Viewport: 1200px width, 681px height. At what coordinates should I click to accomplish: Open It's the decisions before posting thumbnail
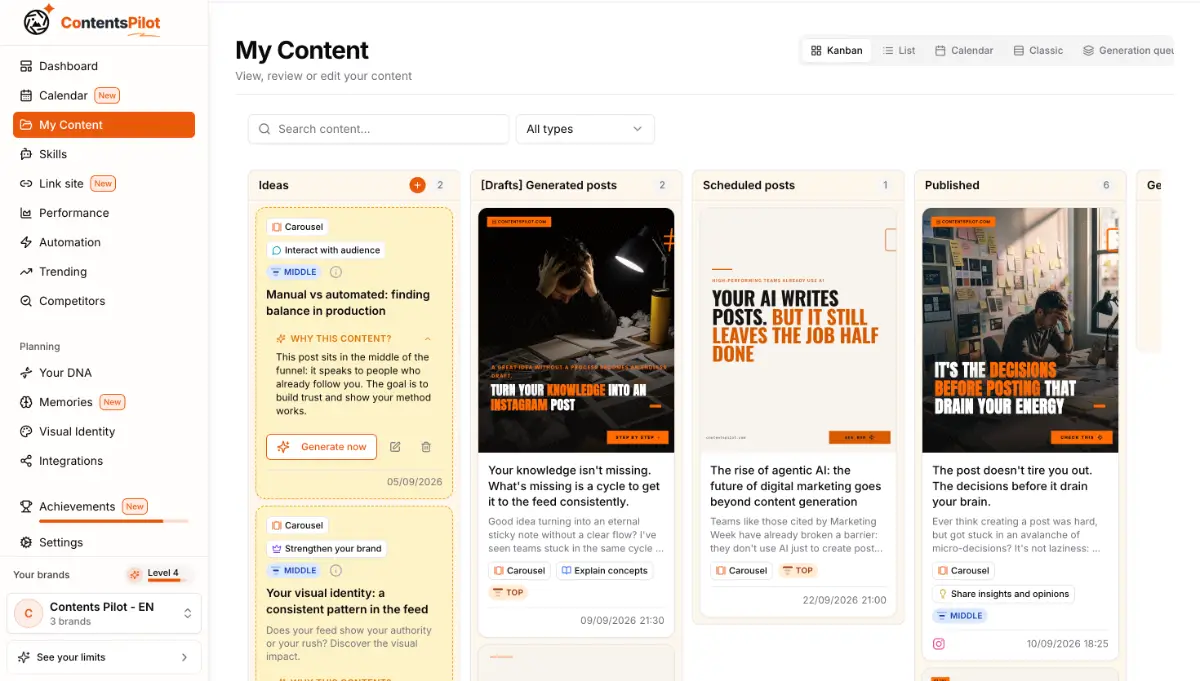click(x=1020, y=330)
